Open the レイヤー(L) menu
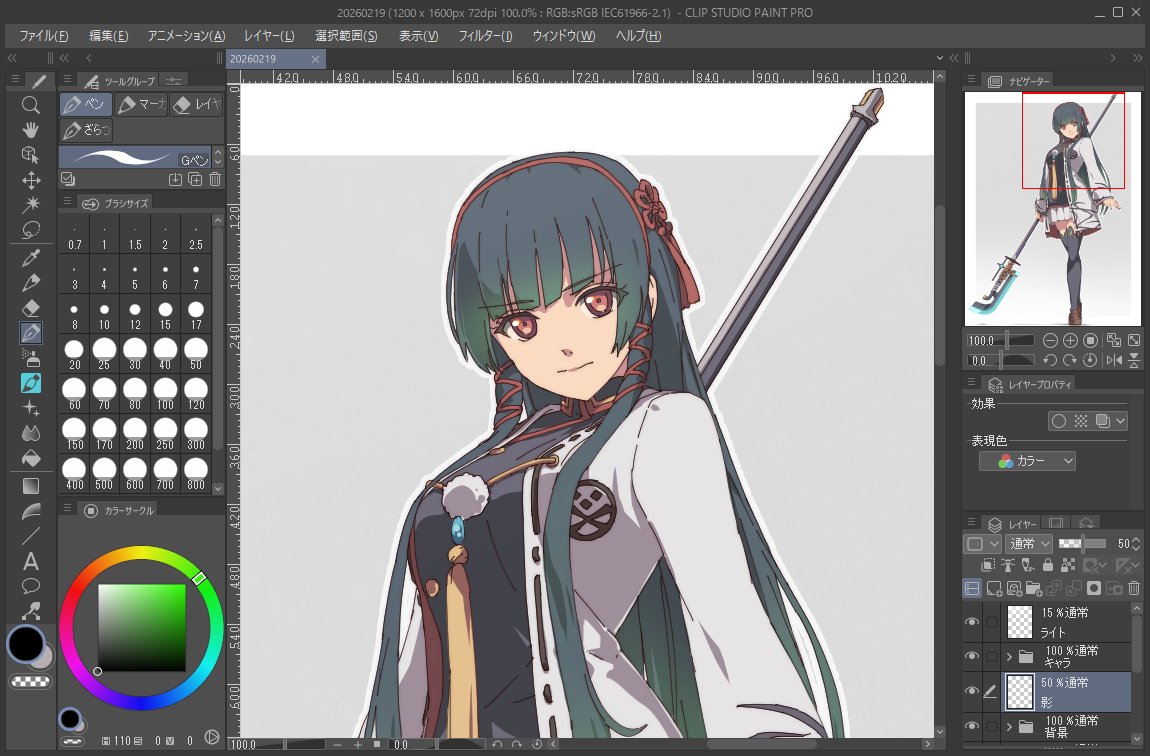This screenshot has width=1150, height=756. pos(269,36)
